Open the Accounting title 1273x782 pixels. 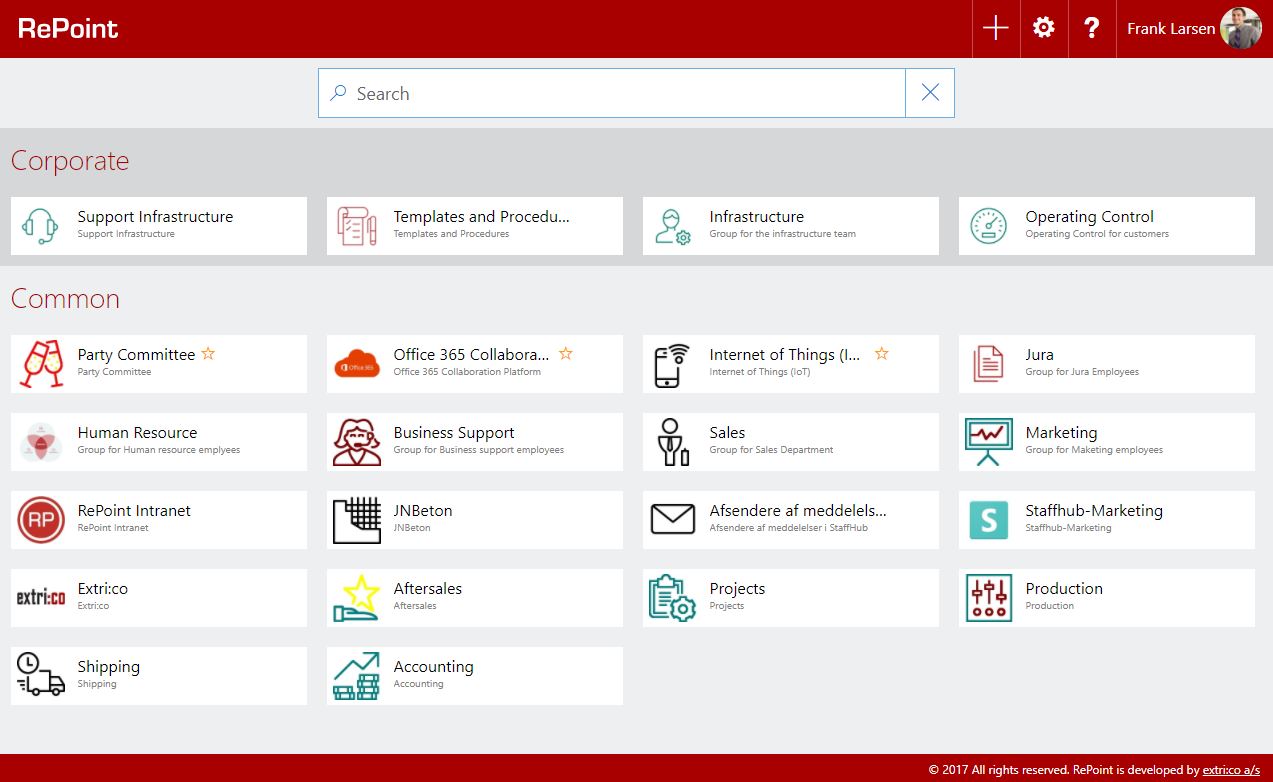[433, 667]
